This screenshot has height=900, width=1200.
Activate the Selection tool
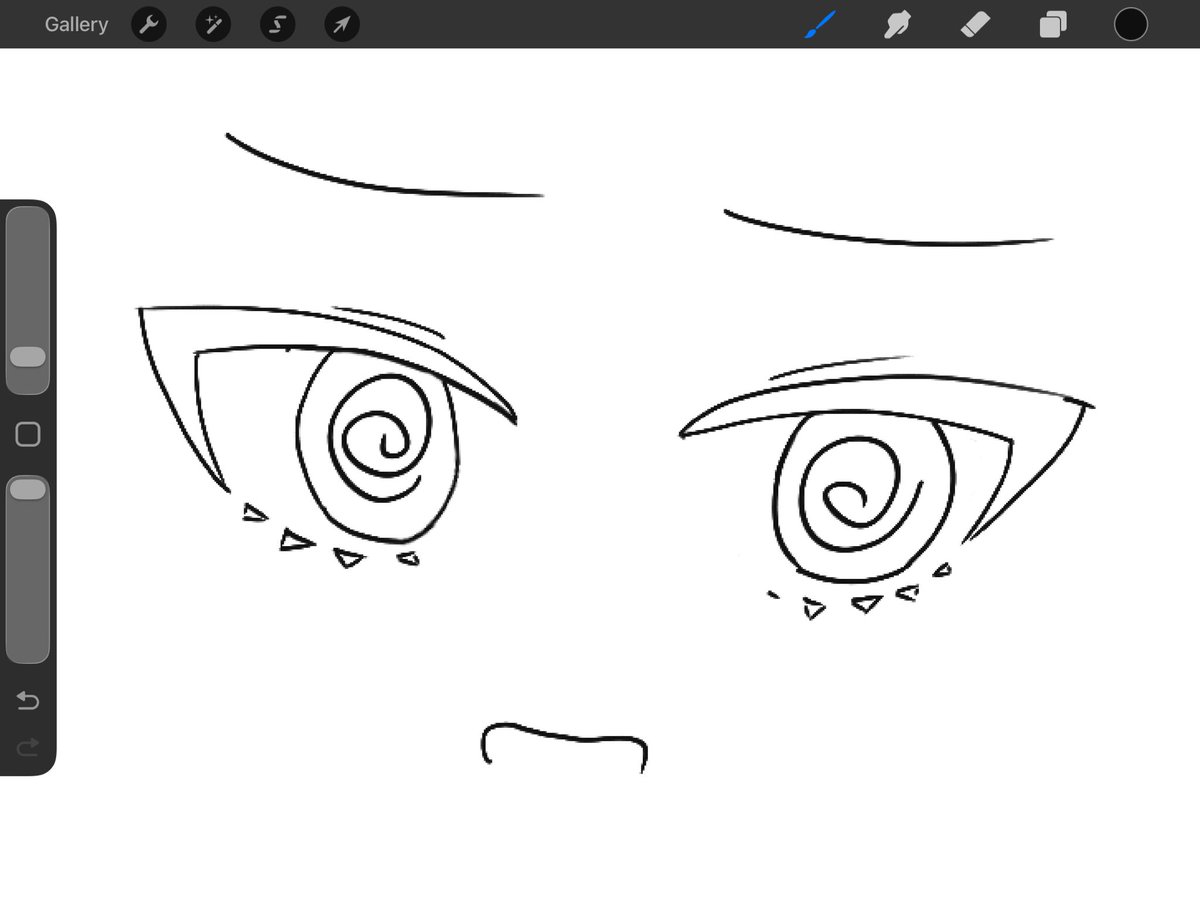(277, 24)
